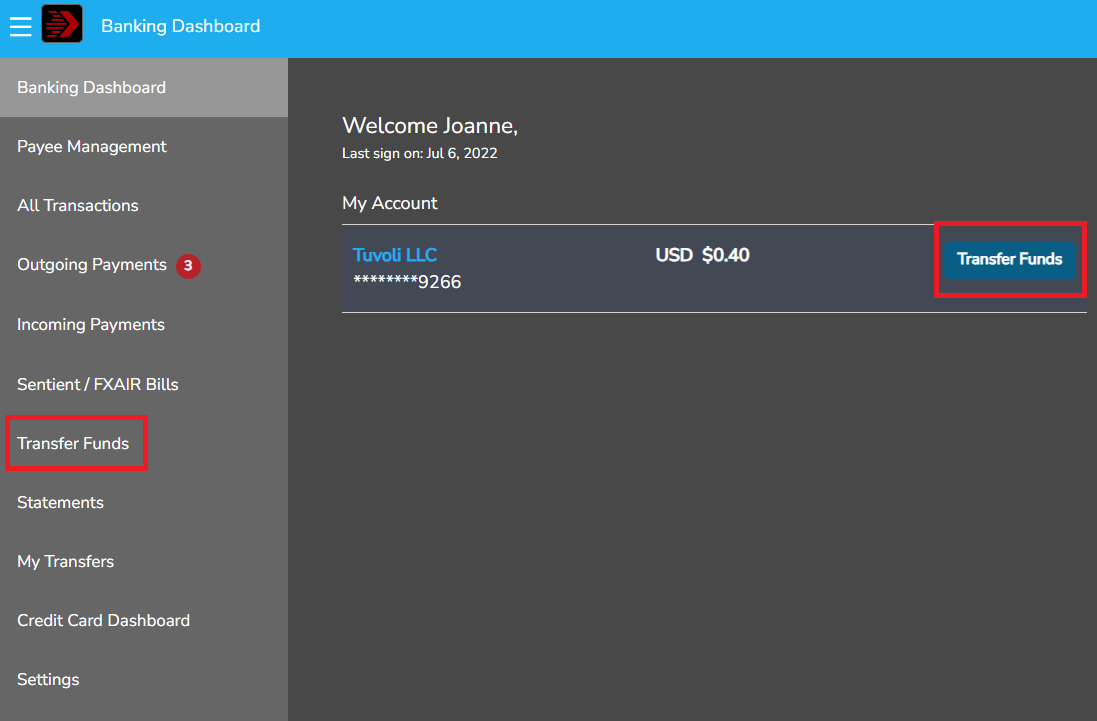Open Settings in the sidebar
Image resolution: width=1097 pixels, height=721 pixels.
(48, 679)
